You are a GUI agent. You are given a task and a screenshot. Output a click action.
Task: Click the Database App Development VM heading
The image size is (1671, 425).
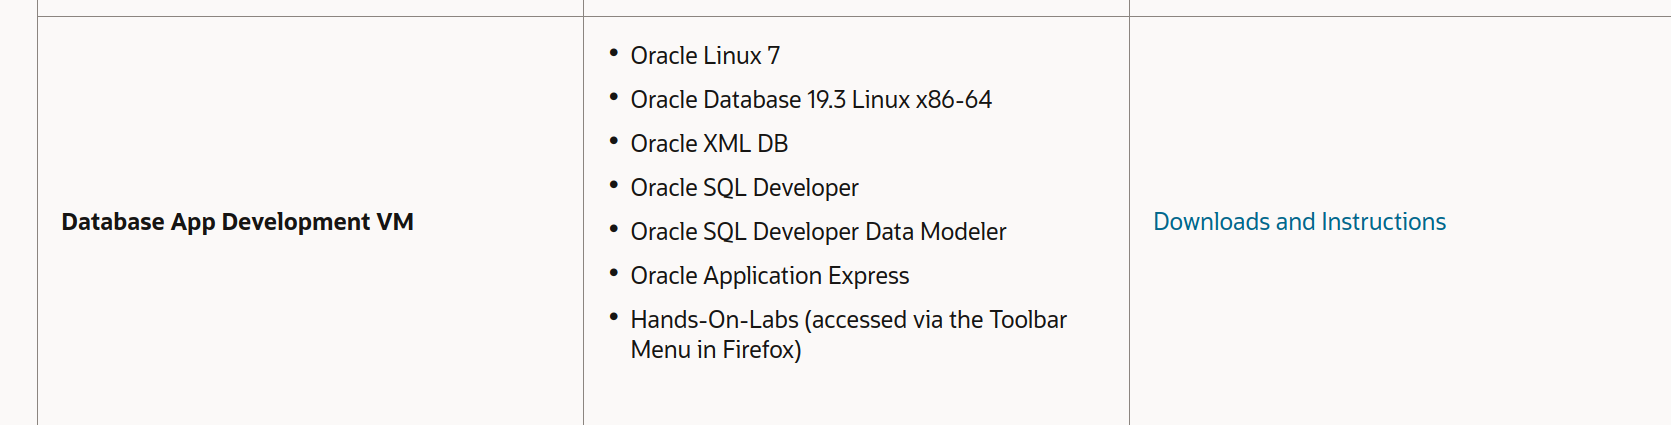click(x=237, y=222)
